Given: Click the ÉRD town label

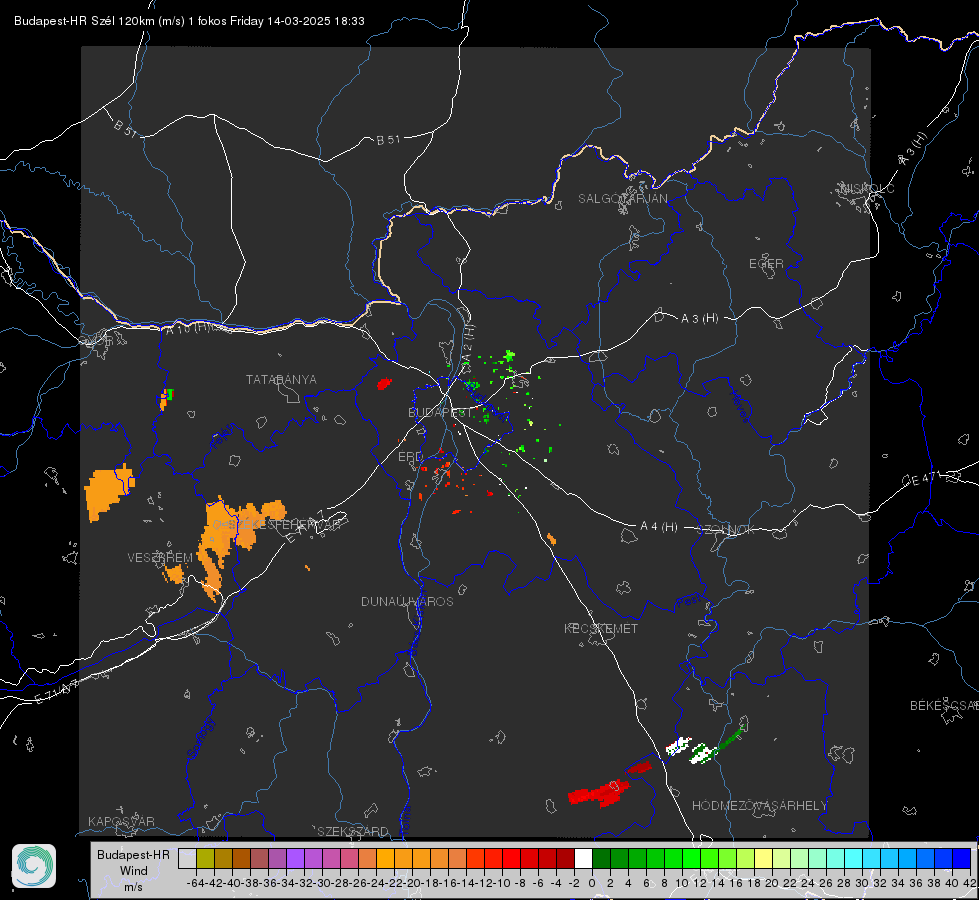Looking at the screenshot, I should click(x=410, y=457).
